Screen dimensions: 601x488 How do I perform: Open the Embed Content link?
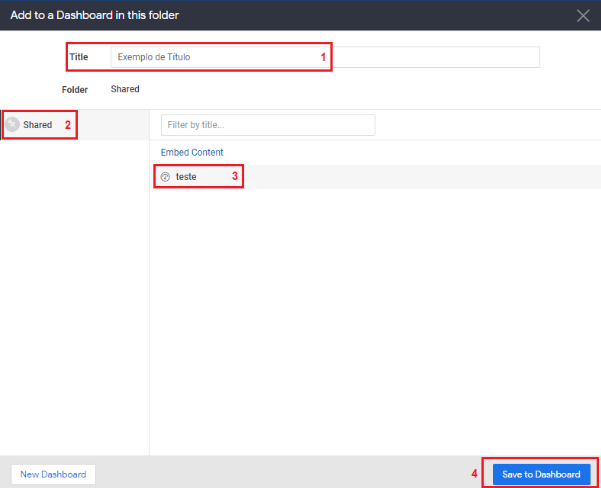pos(192,153)
